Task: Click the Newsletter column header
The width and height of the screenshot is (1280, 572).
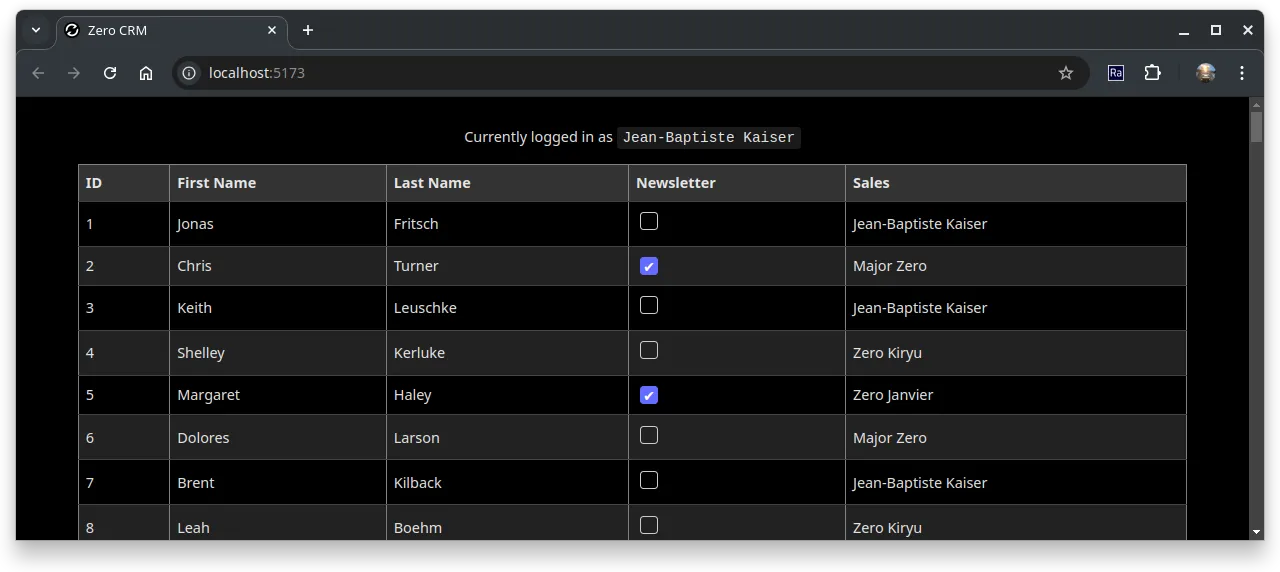Action: 737,183
